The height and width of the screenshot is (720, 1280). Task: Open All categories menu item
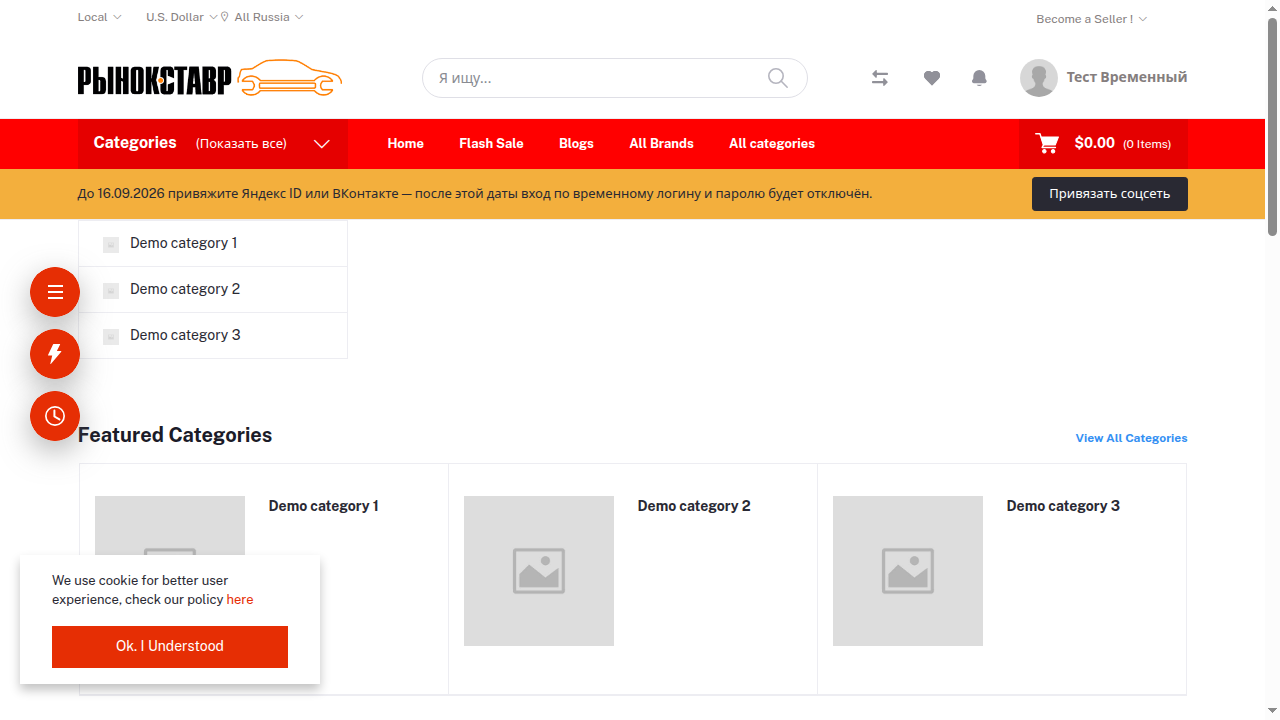pyautogui.click(x=772, y=144)
